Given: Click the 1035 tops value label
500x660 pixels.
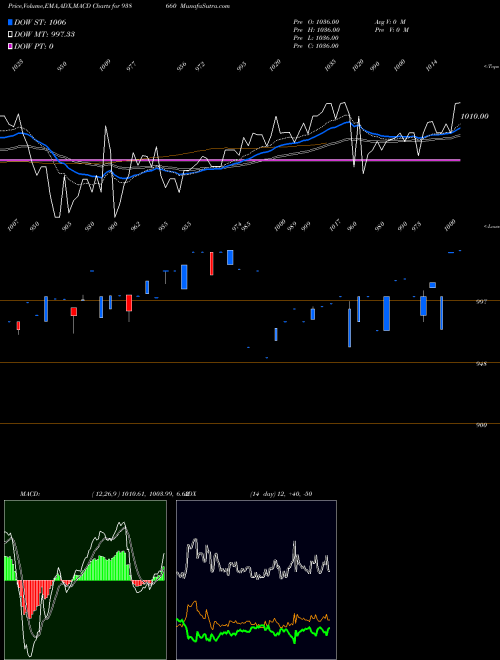Looking at the screenshot, I should tap(331, 65).
